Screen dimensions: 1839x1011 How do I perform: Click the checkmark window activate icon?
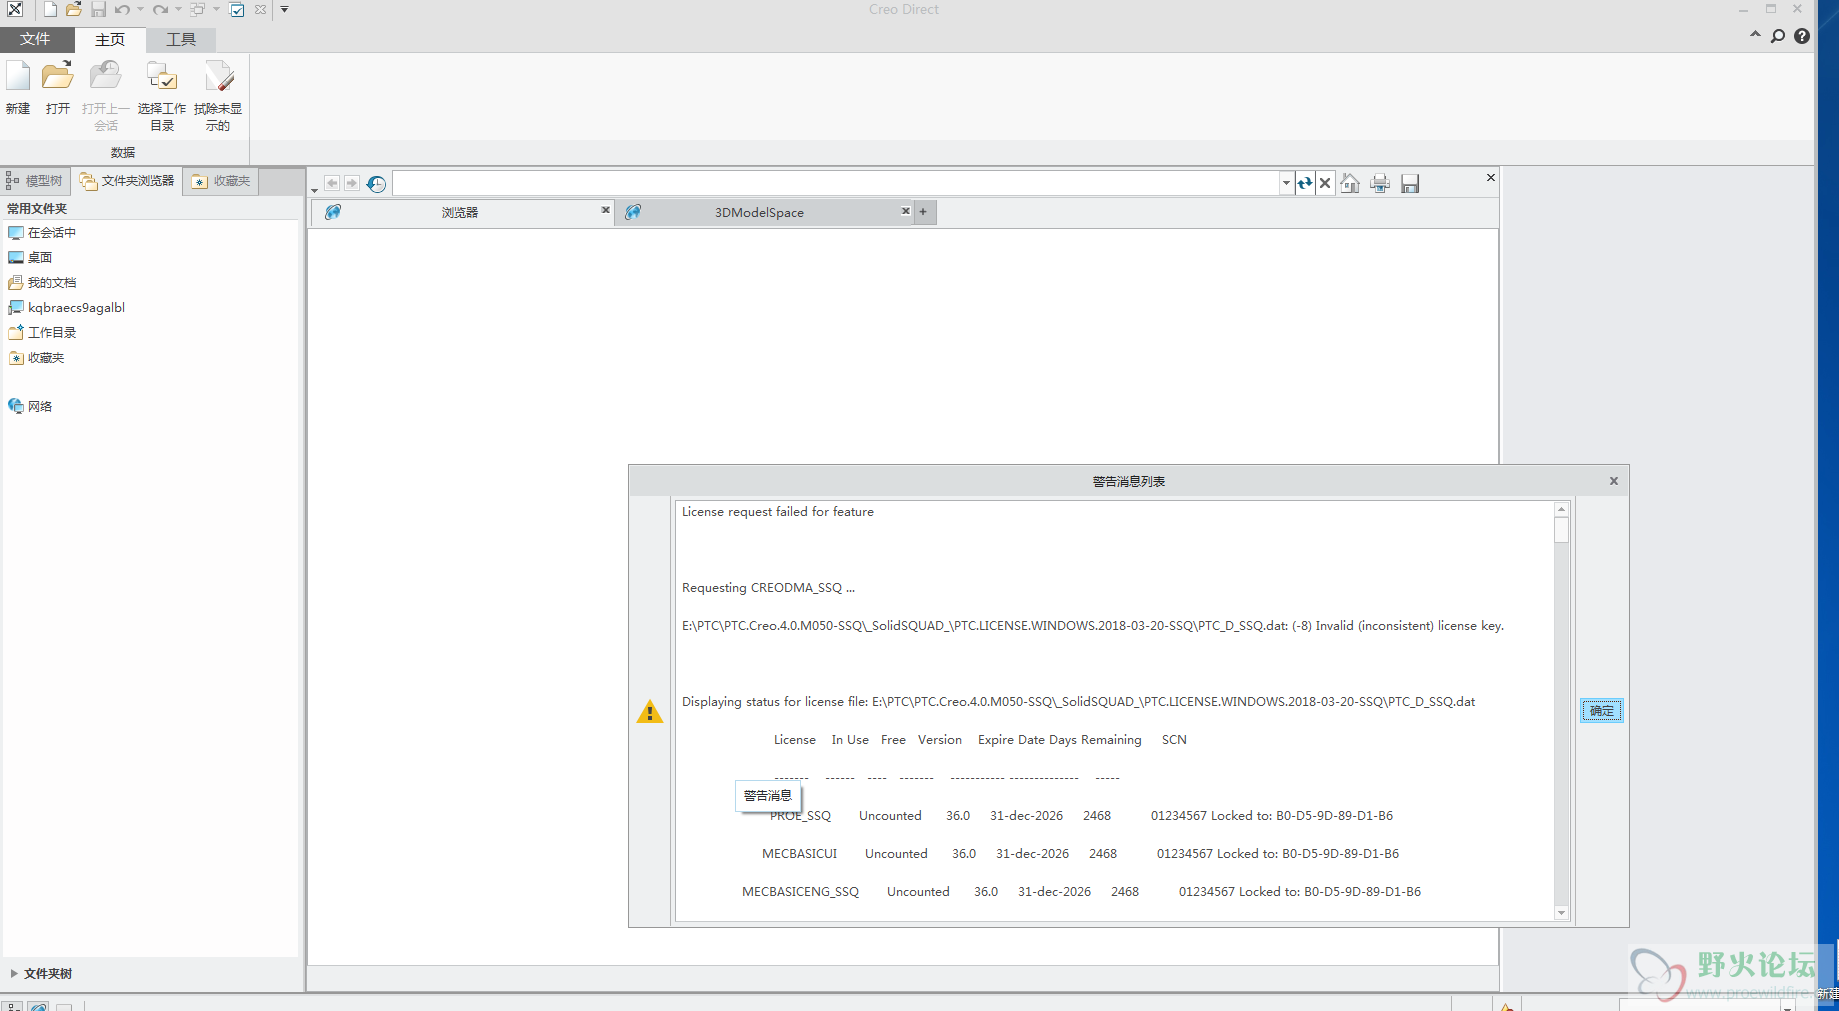coord(237,10)
